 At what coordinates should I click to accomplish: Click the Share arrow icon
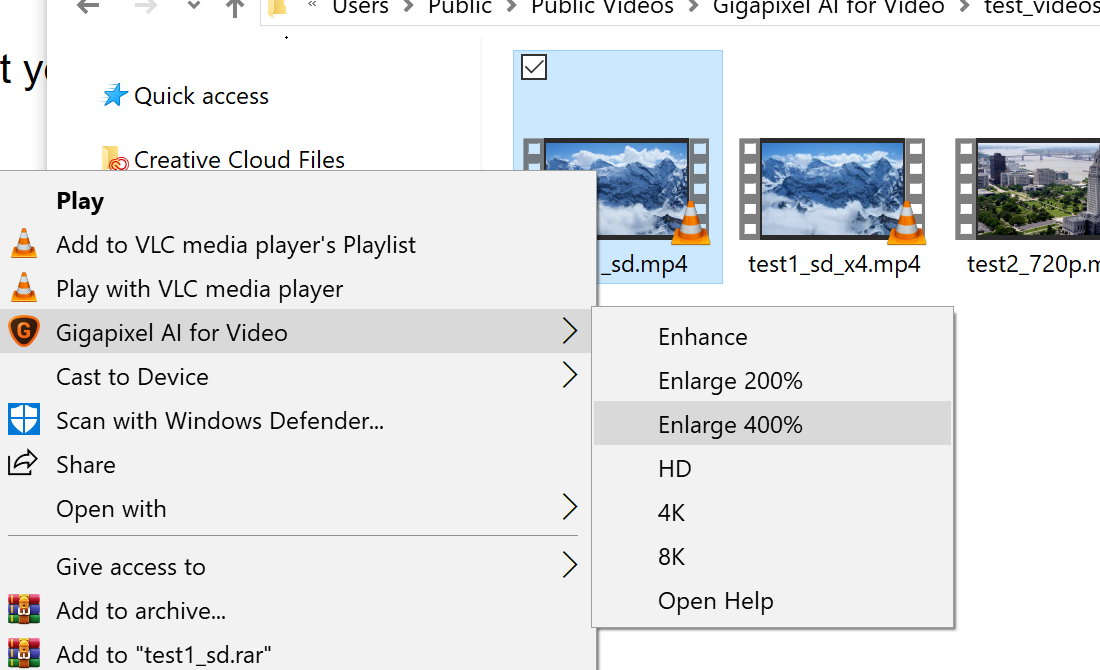point(23,463)
